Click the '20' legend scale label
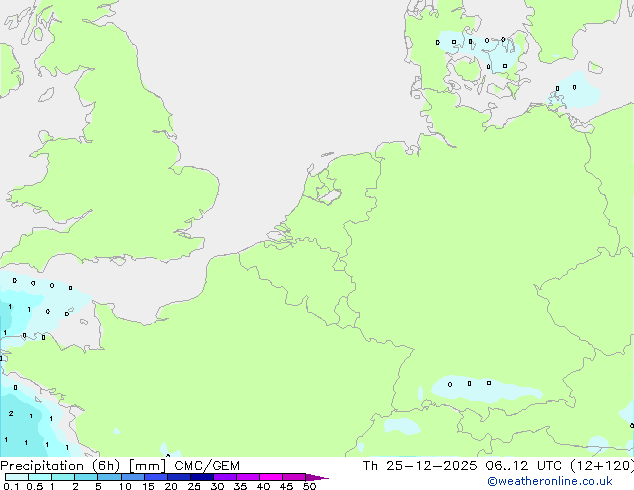 171,486
